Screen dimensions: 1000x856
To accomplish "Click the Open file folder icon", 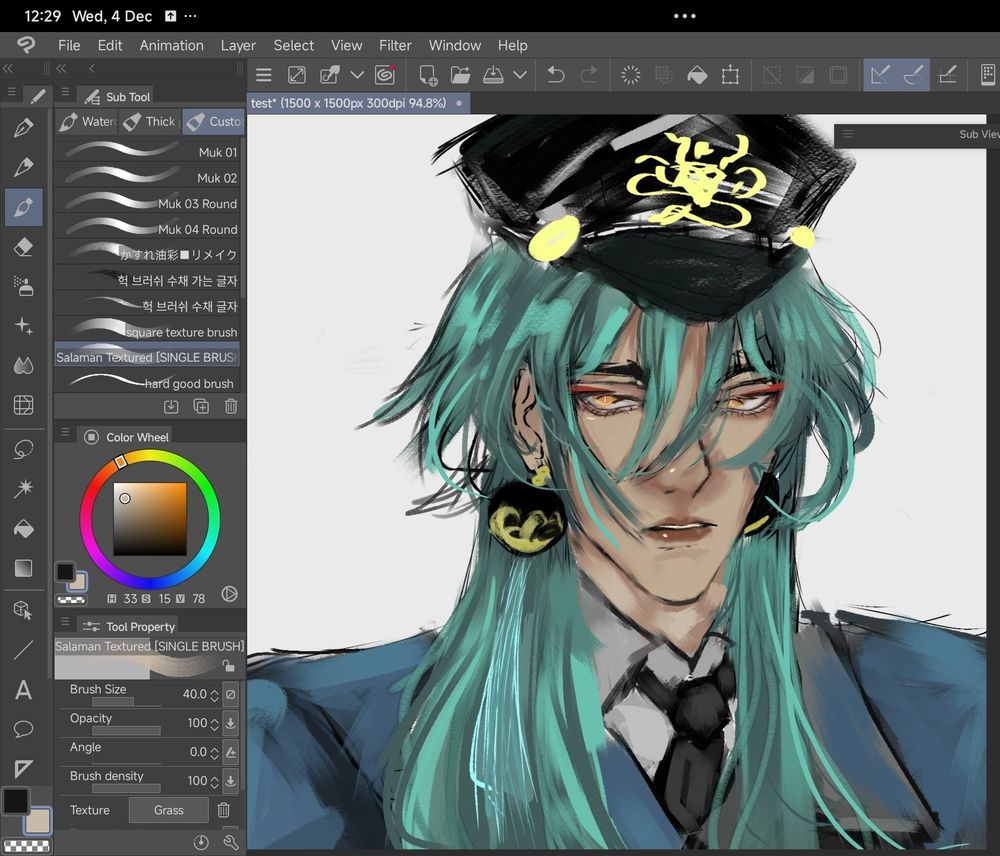I will (460, 75).
